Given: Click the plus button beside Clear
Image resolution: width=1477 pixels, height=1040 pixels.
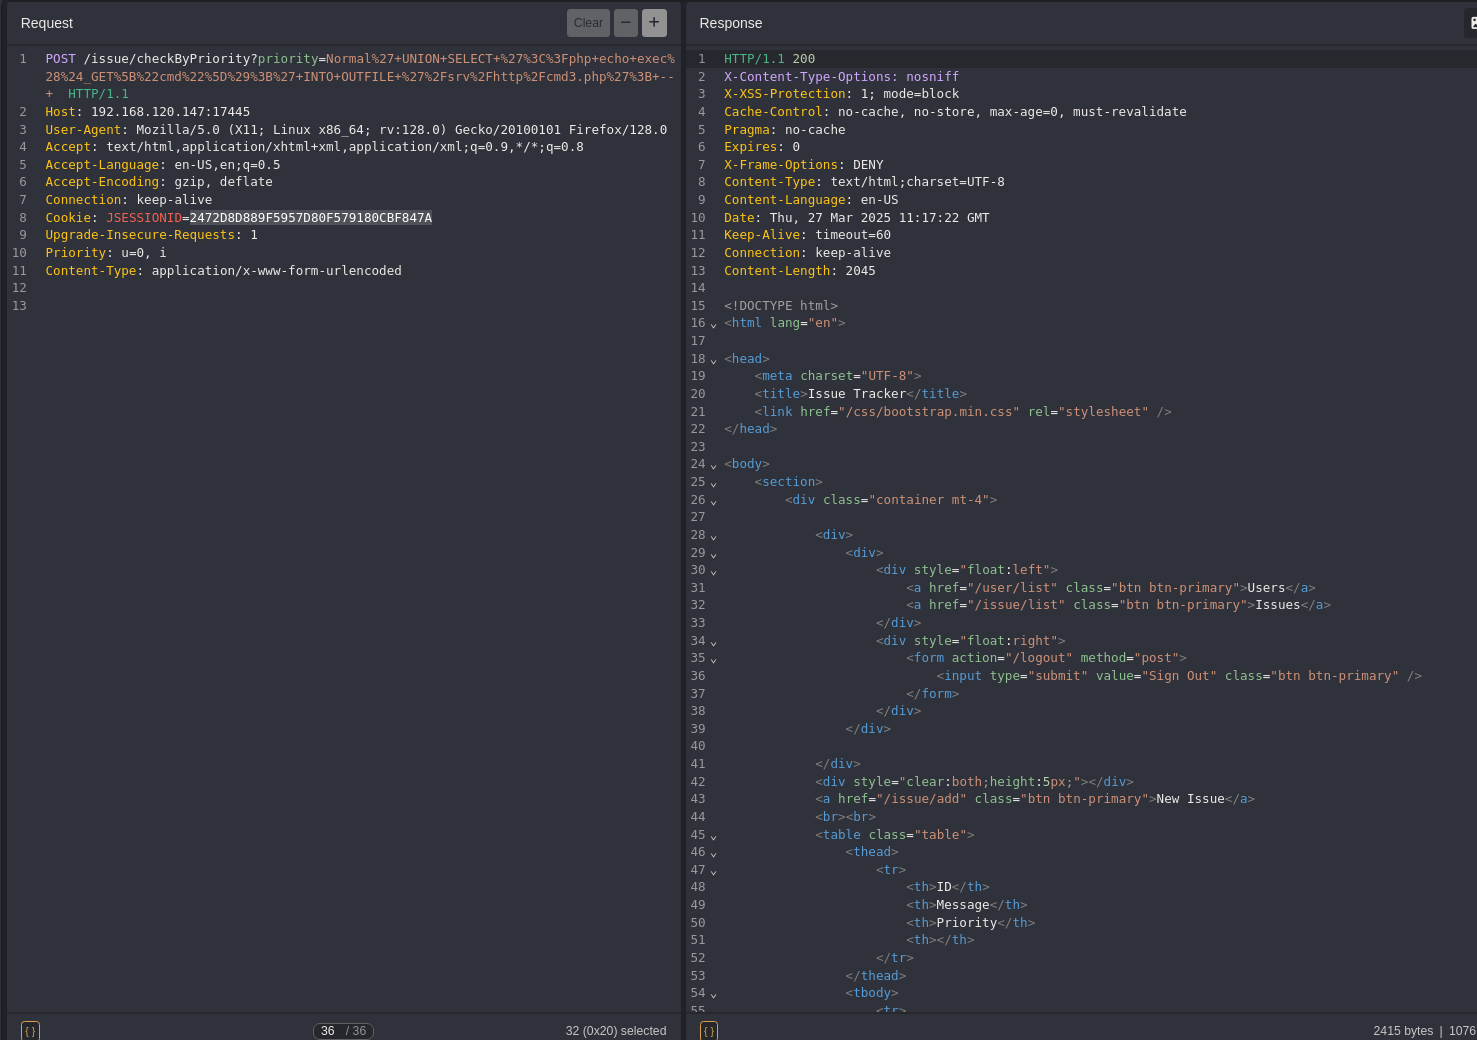Looking at the screenshot, I should 654,23.
